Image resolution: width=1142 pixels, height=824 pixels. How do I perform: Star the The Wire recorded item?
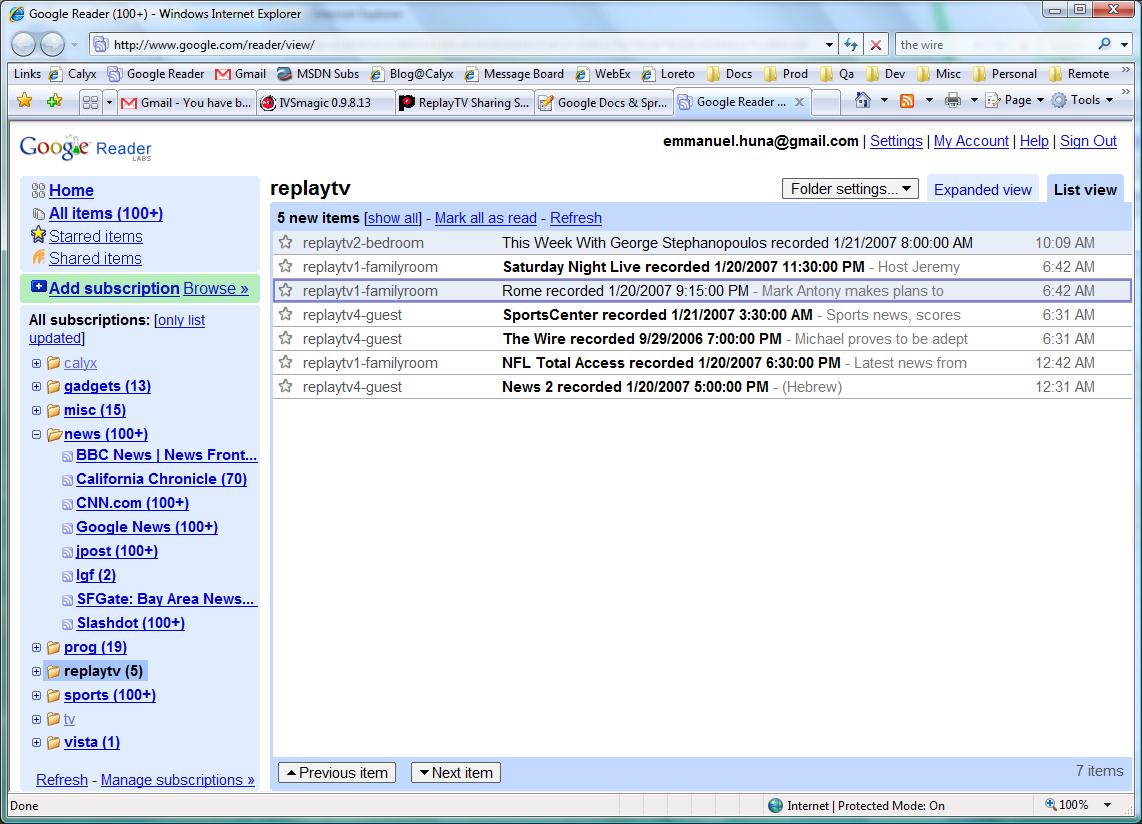[x=286, y=338]
